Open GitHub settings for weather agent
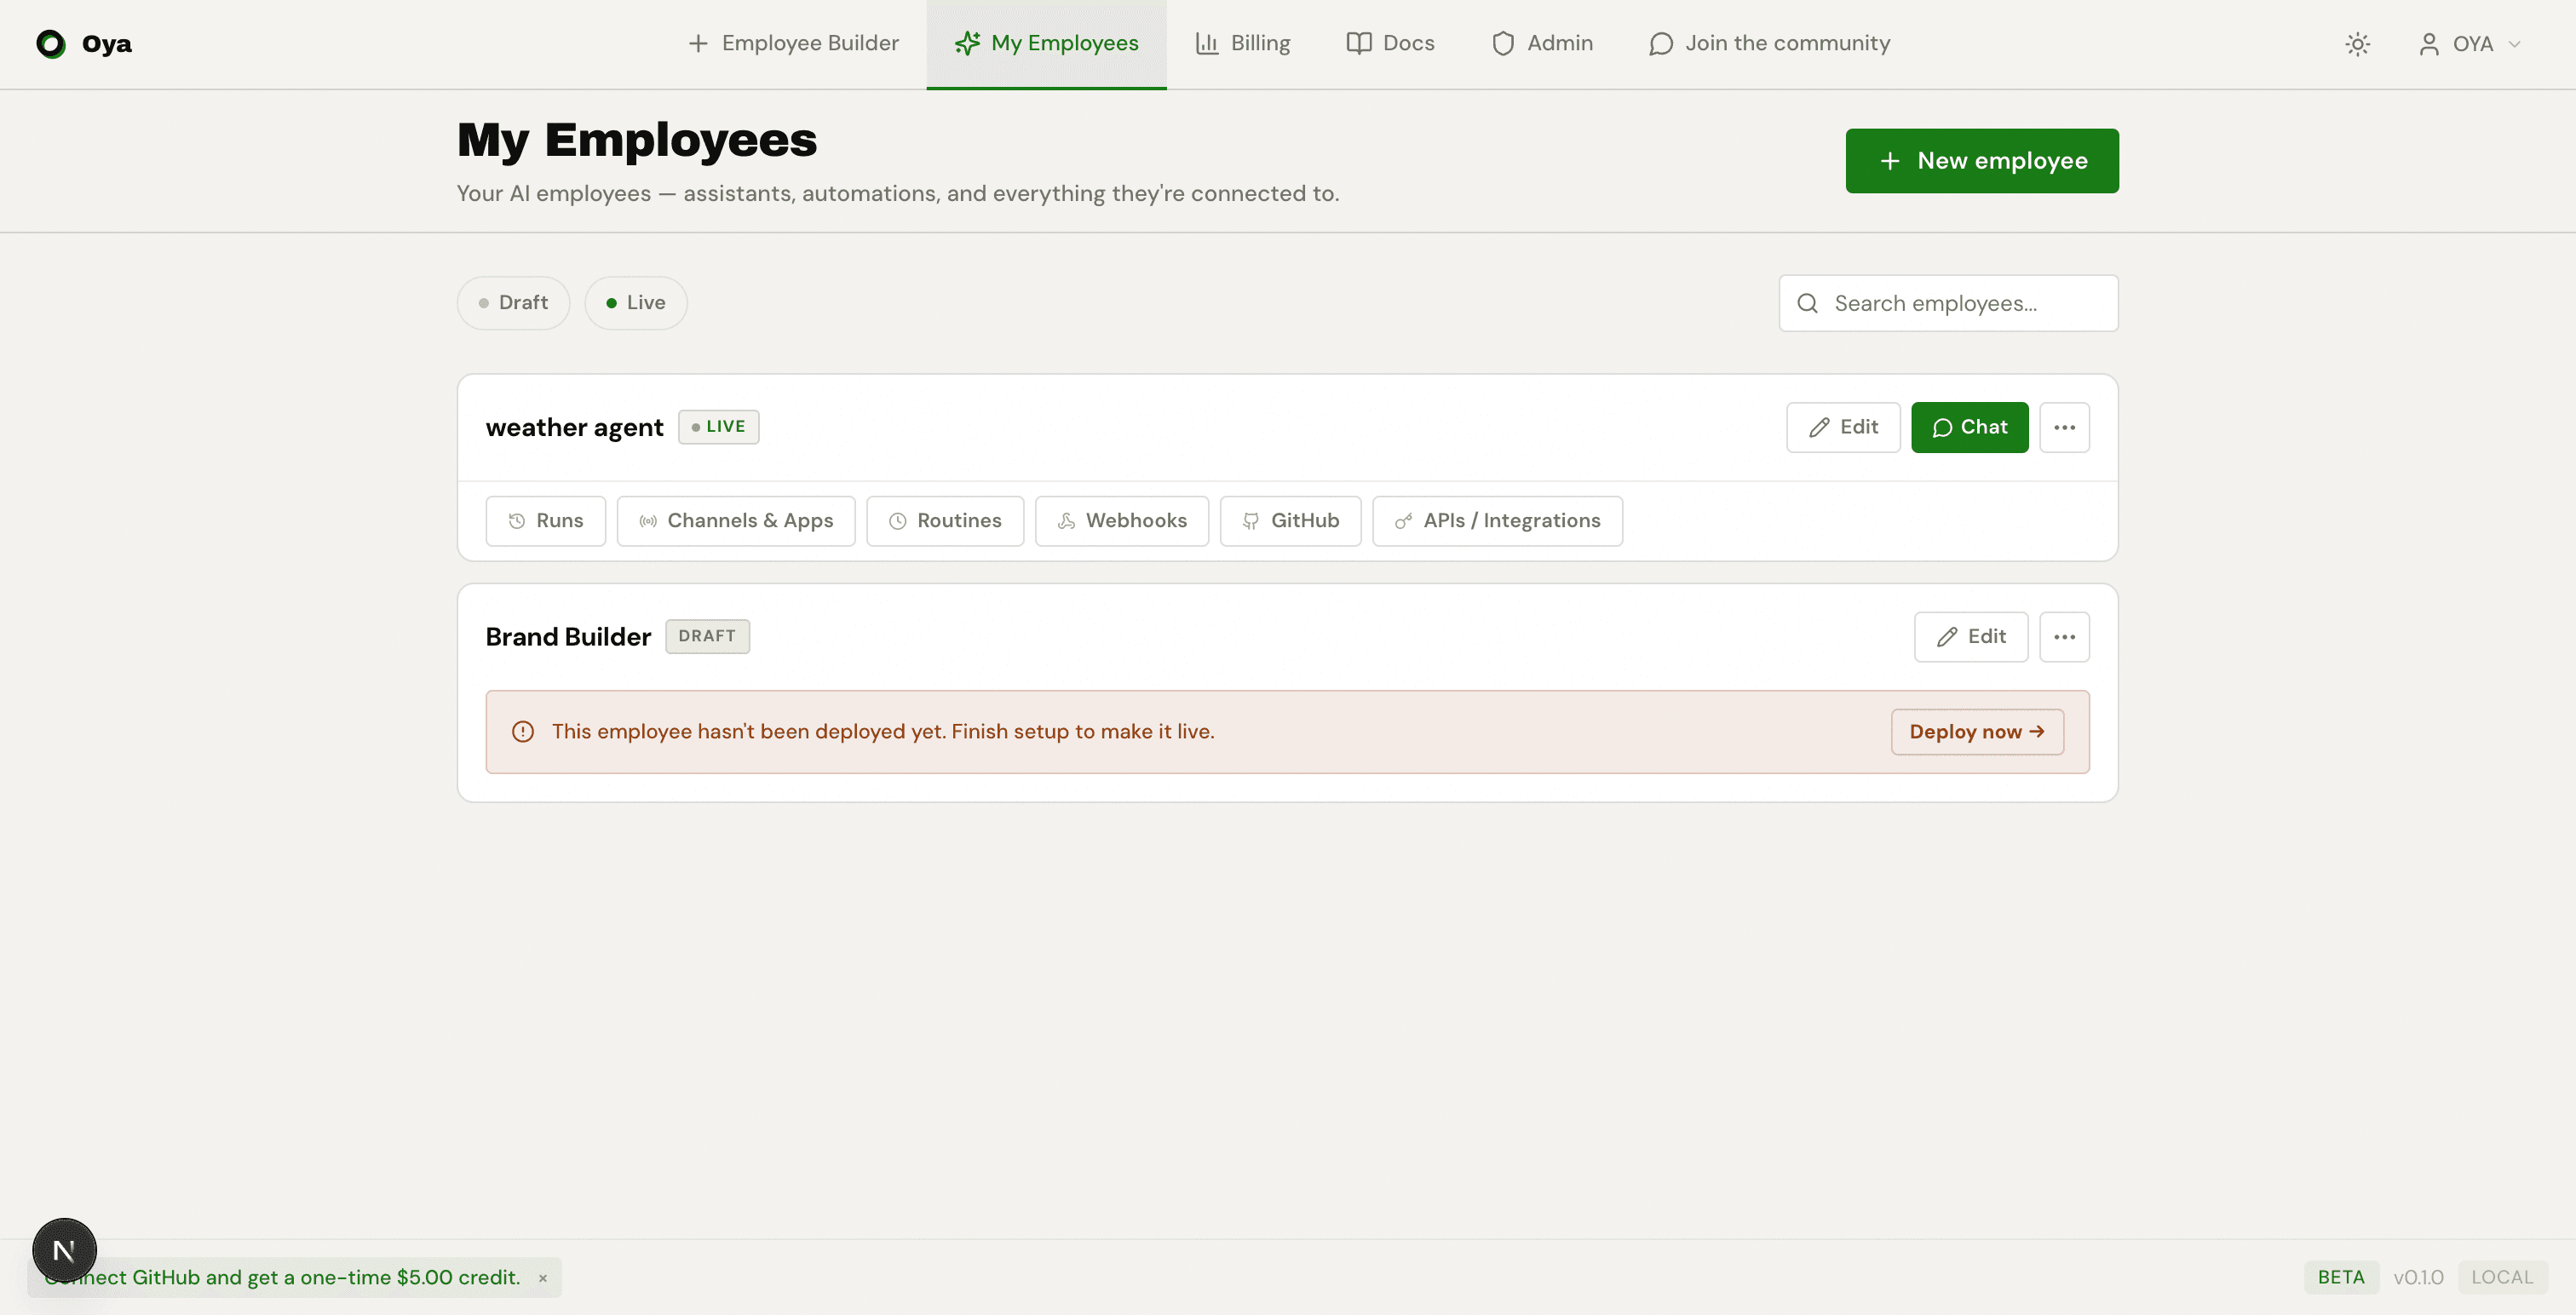The height and width of the screenshot is (1315, 2576). click(1290, 520)
